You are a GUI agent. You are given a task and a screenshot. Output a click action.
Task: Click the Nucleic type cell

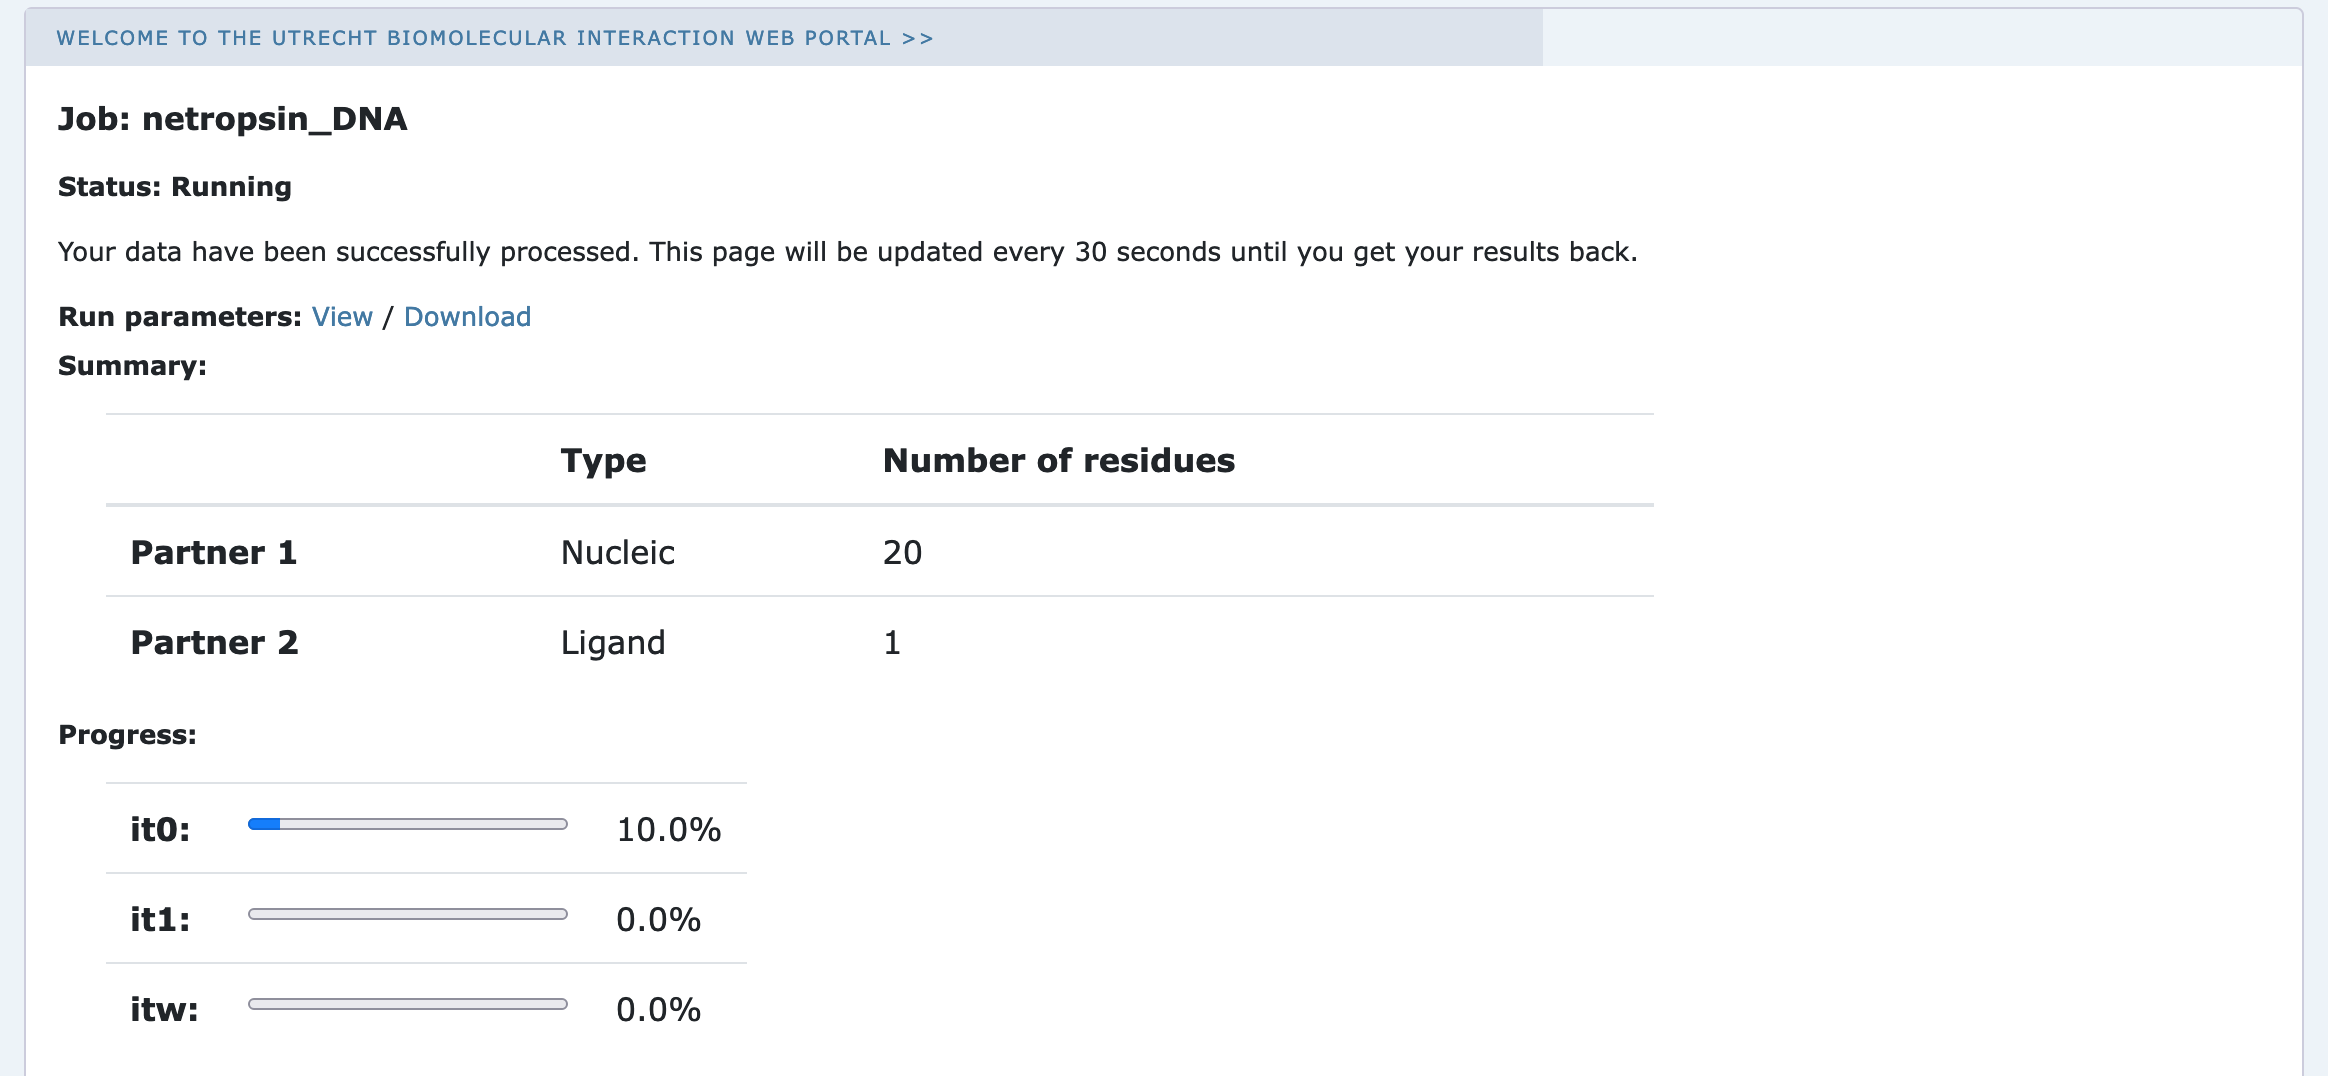pos(618,552)
